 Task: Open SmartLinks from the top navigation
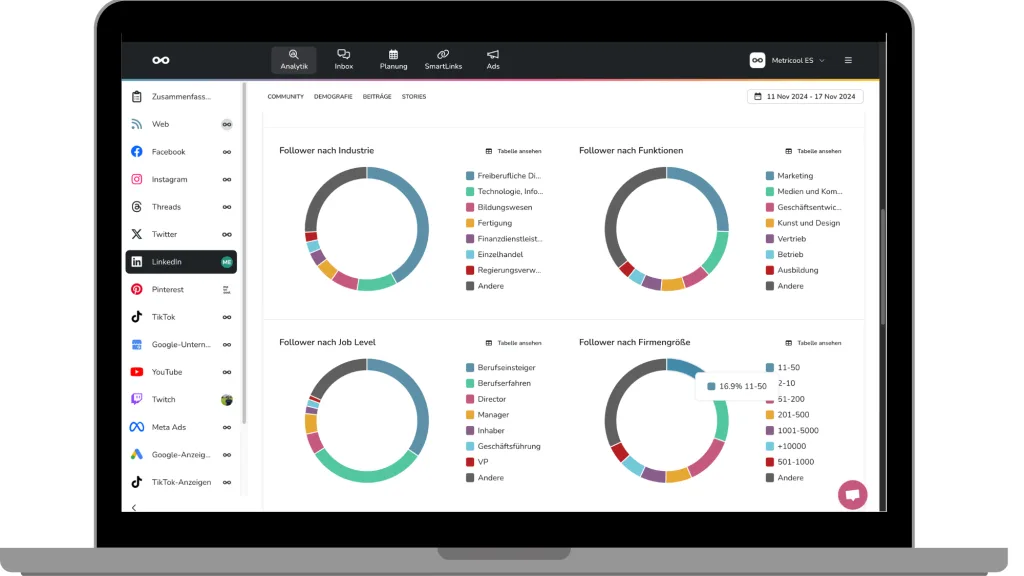442,60
